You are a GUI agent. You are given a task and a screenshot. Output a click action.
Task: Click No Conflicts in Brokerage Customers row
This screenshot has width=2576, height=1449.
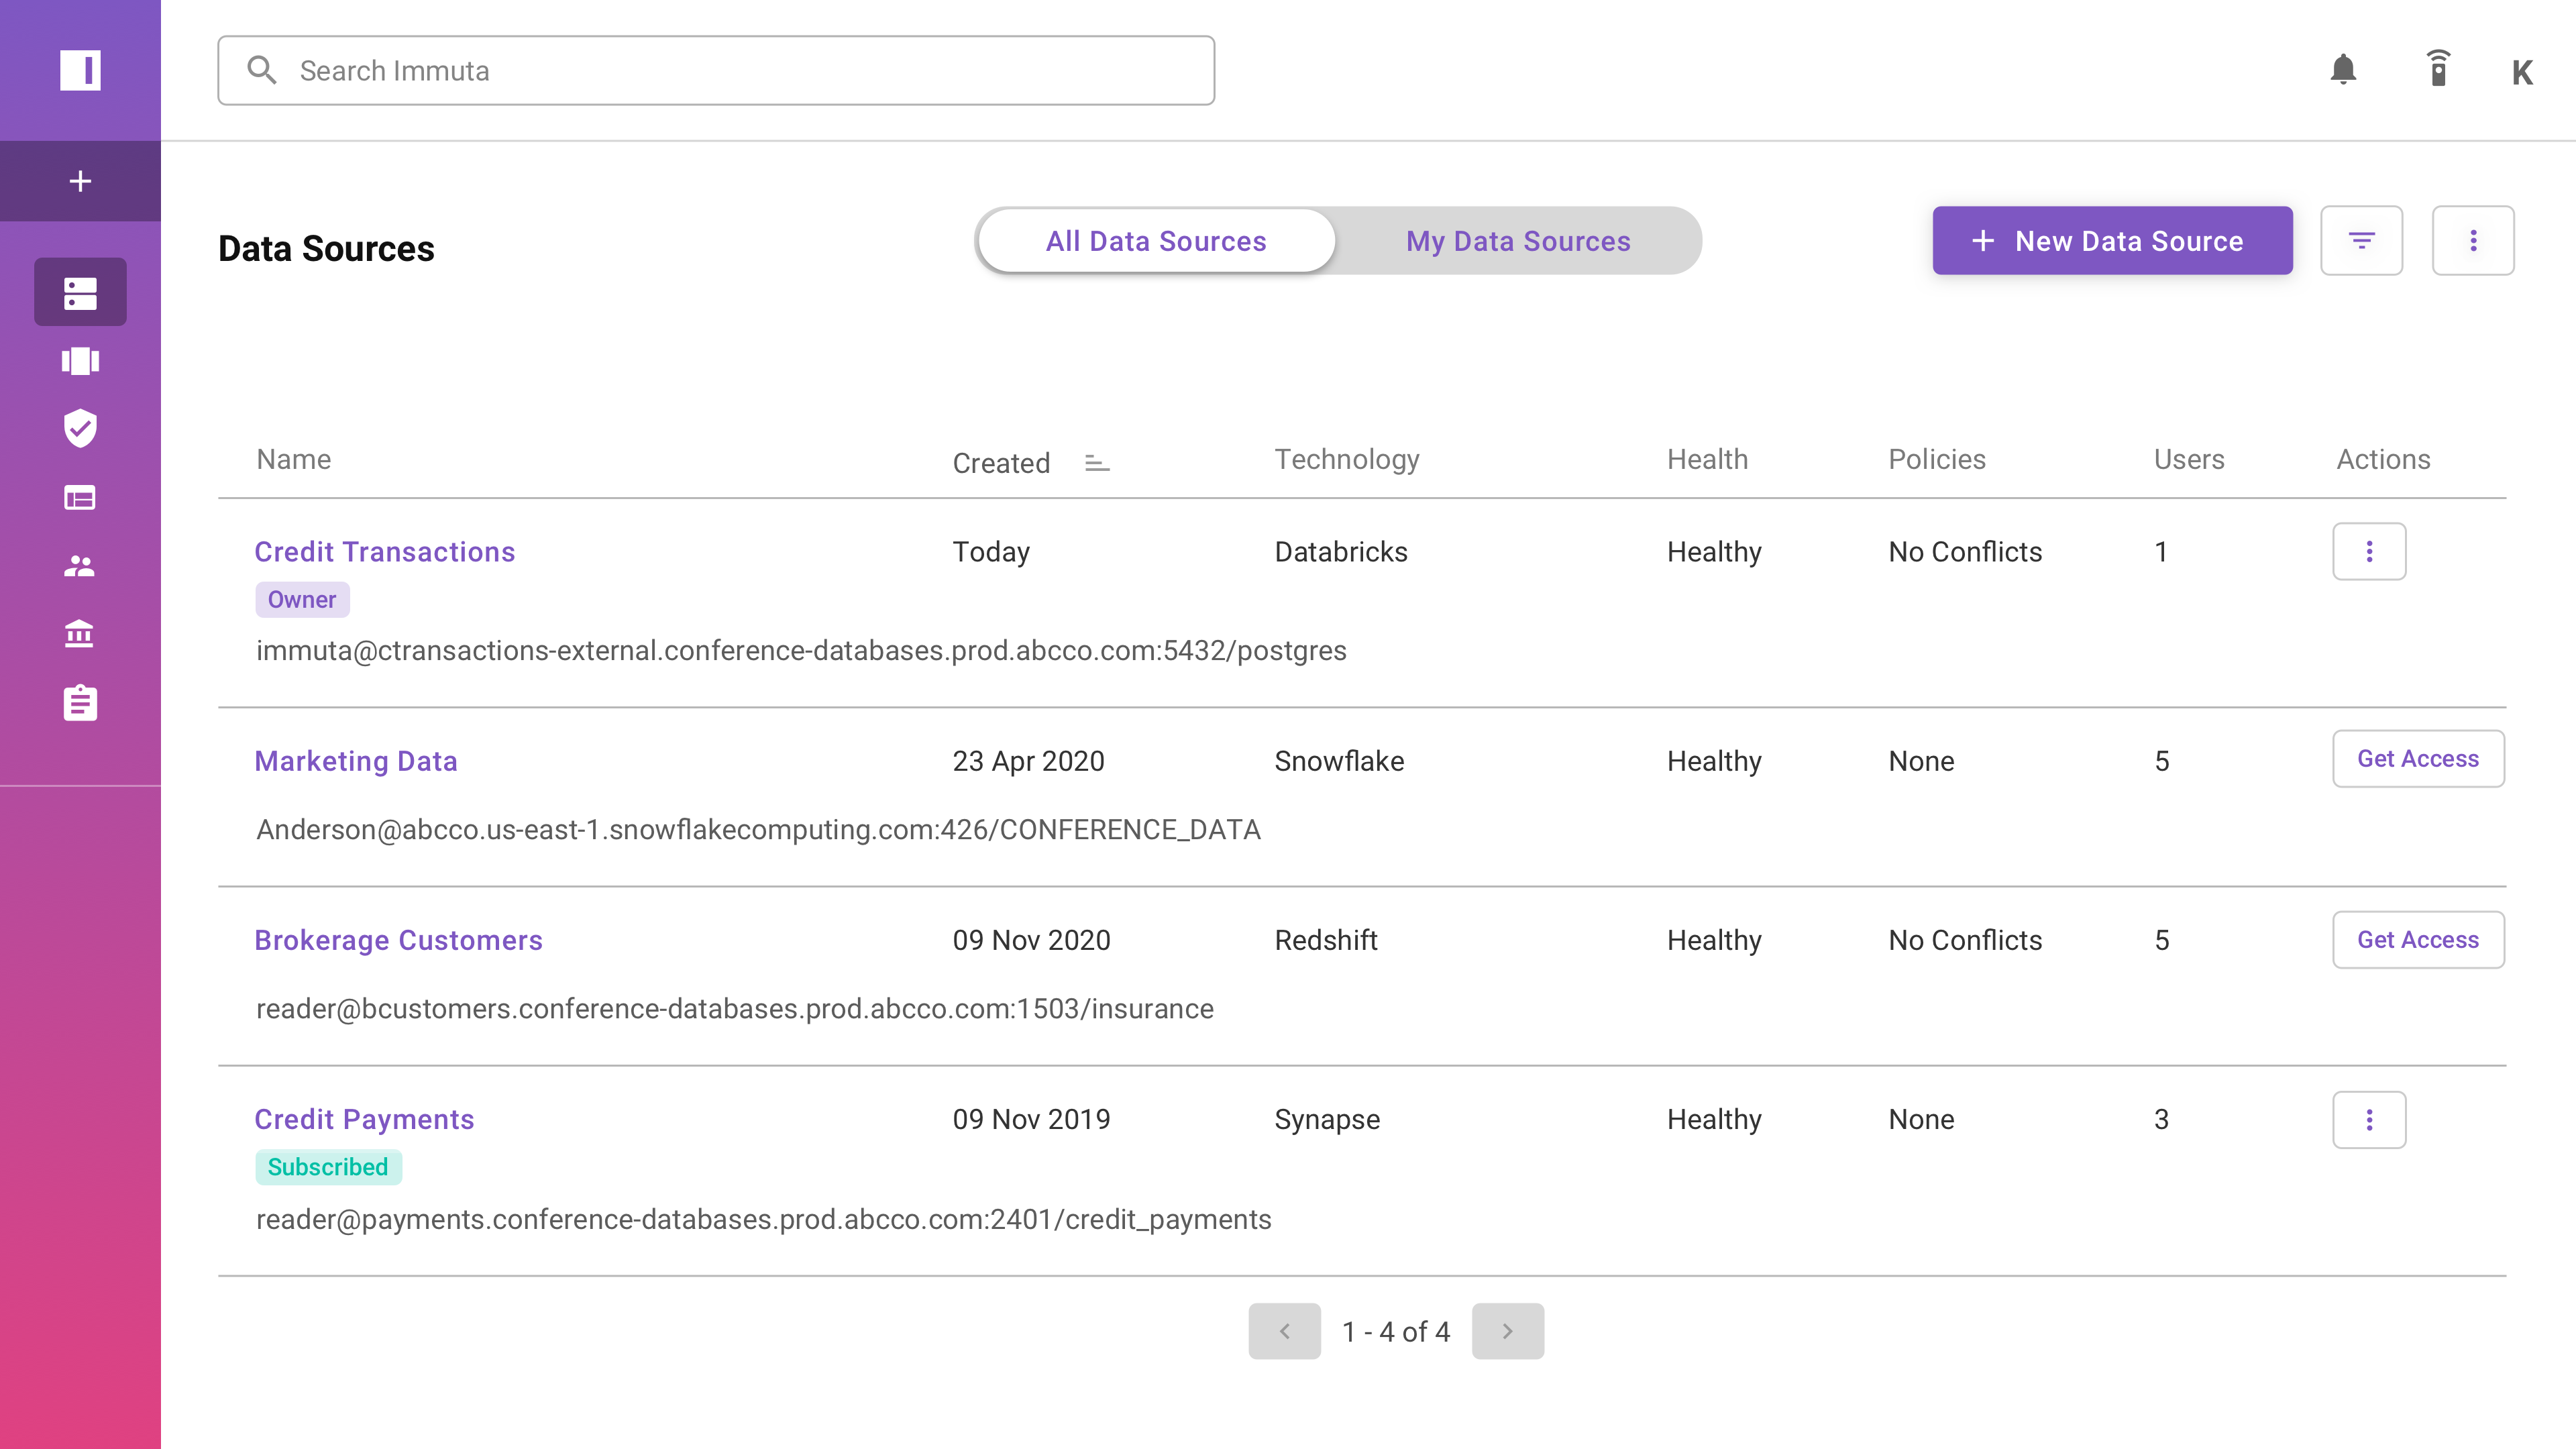(1965, 940)
